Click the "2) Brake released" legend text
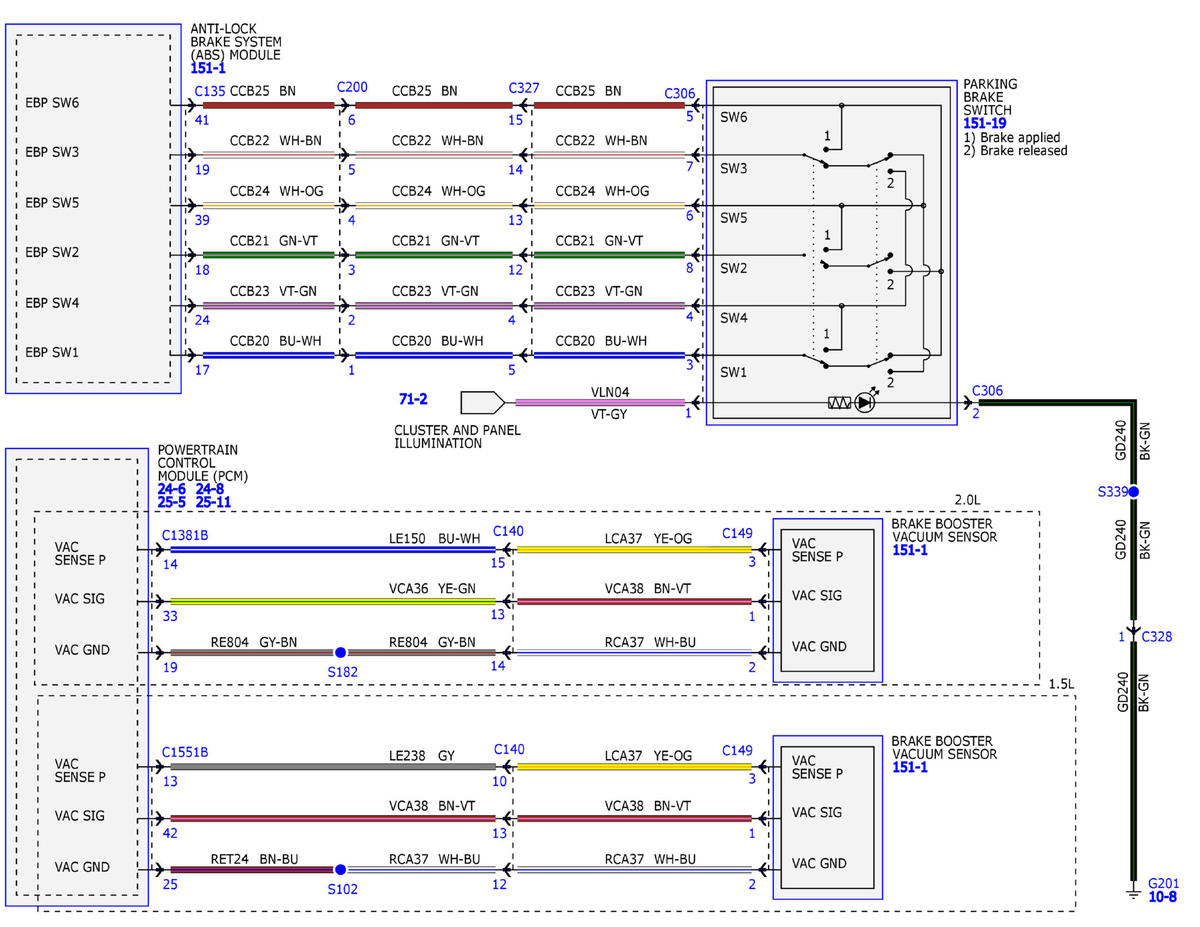The width and height of the screenshot is (1200, 927). [1015, 150]
